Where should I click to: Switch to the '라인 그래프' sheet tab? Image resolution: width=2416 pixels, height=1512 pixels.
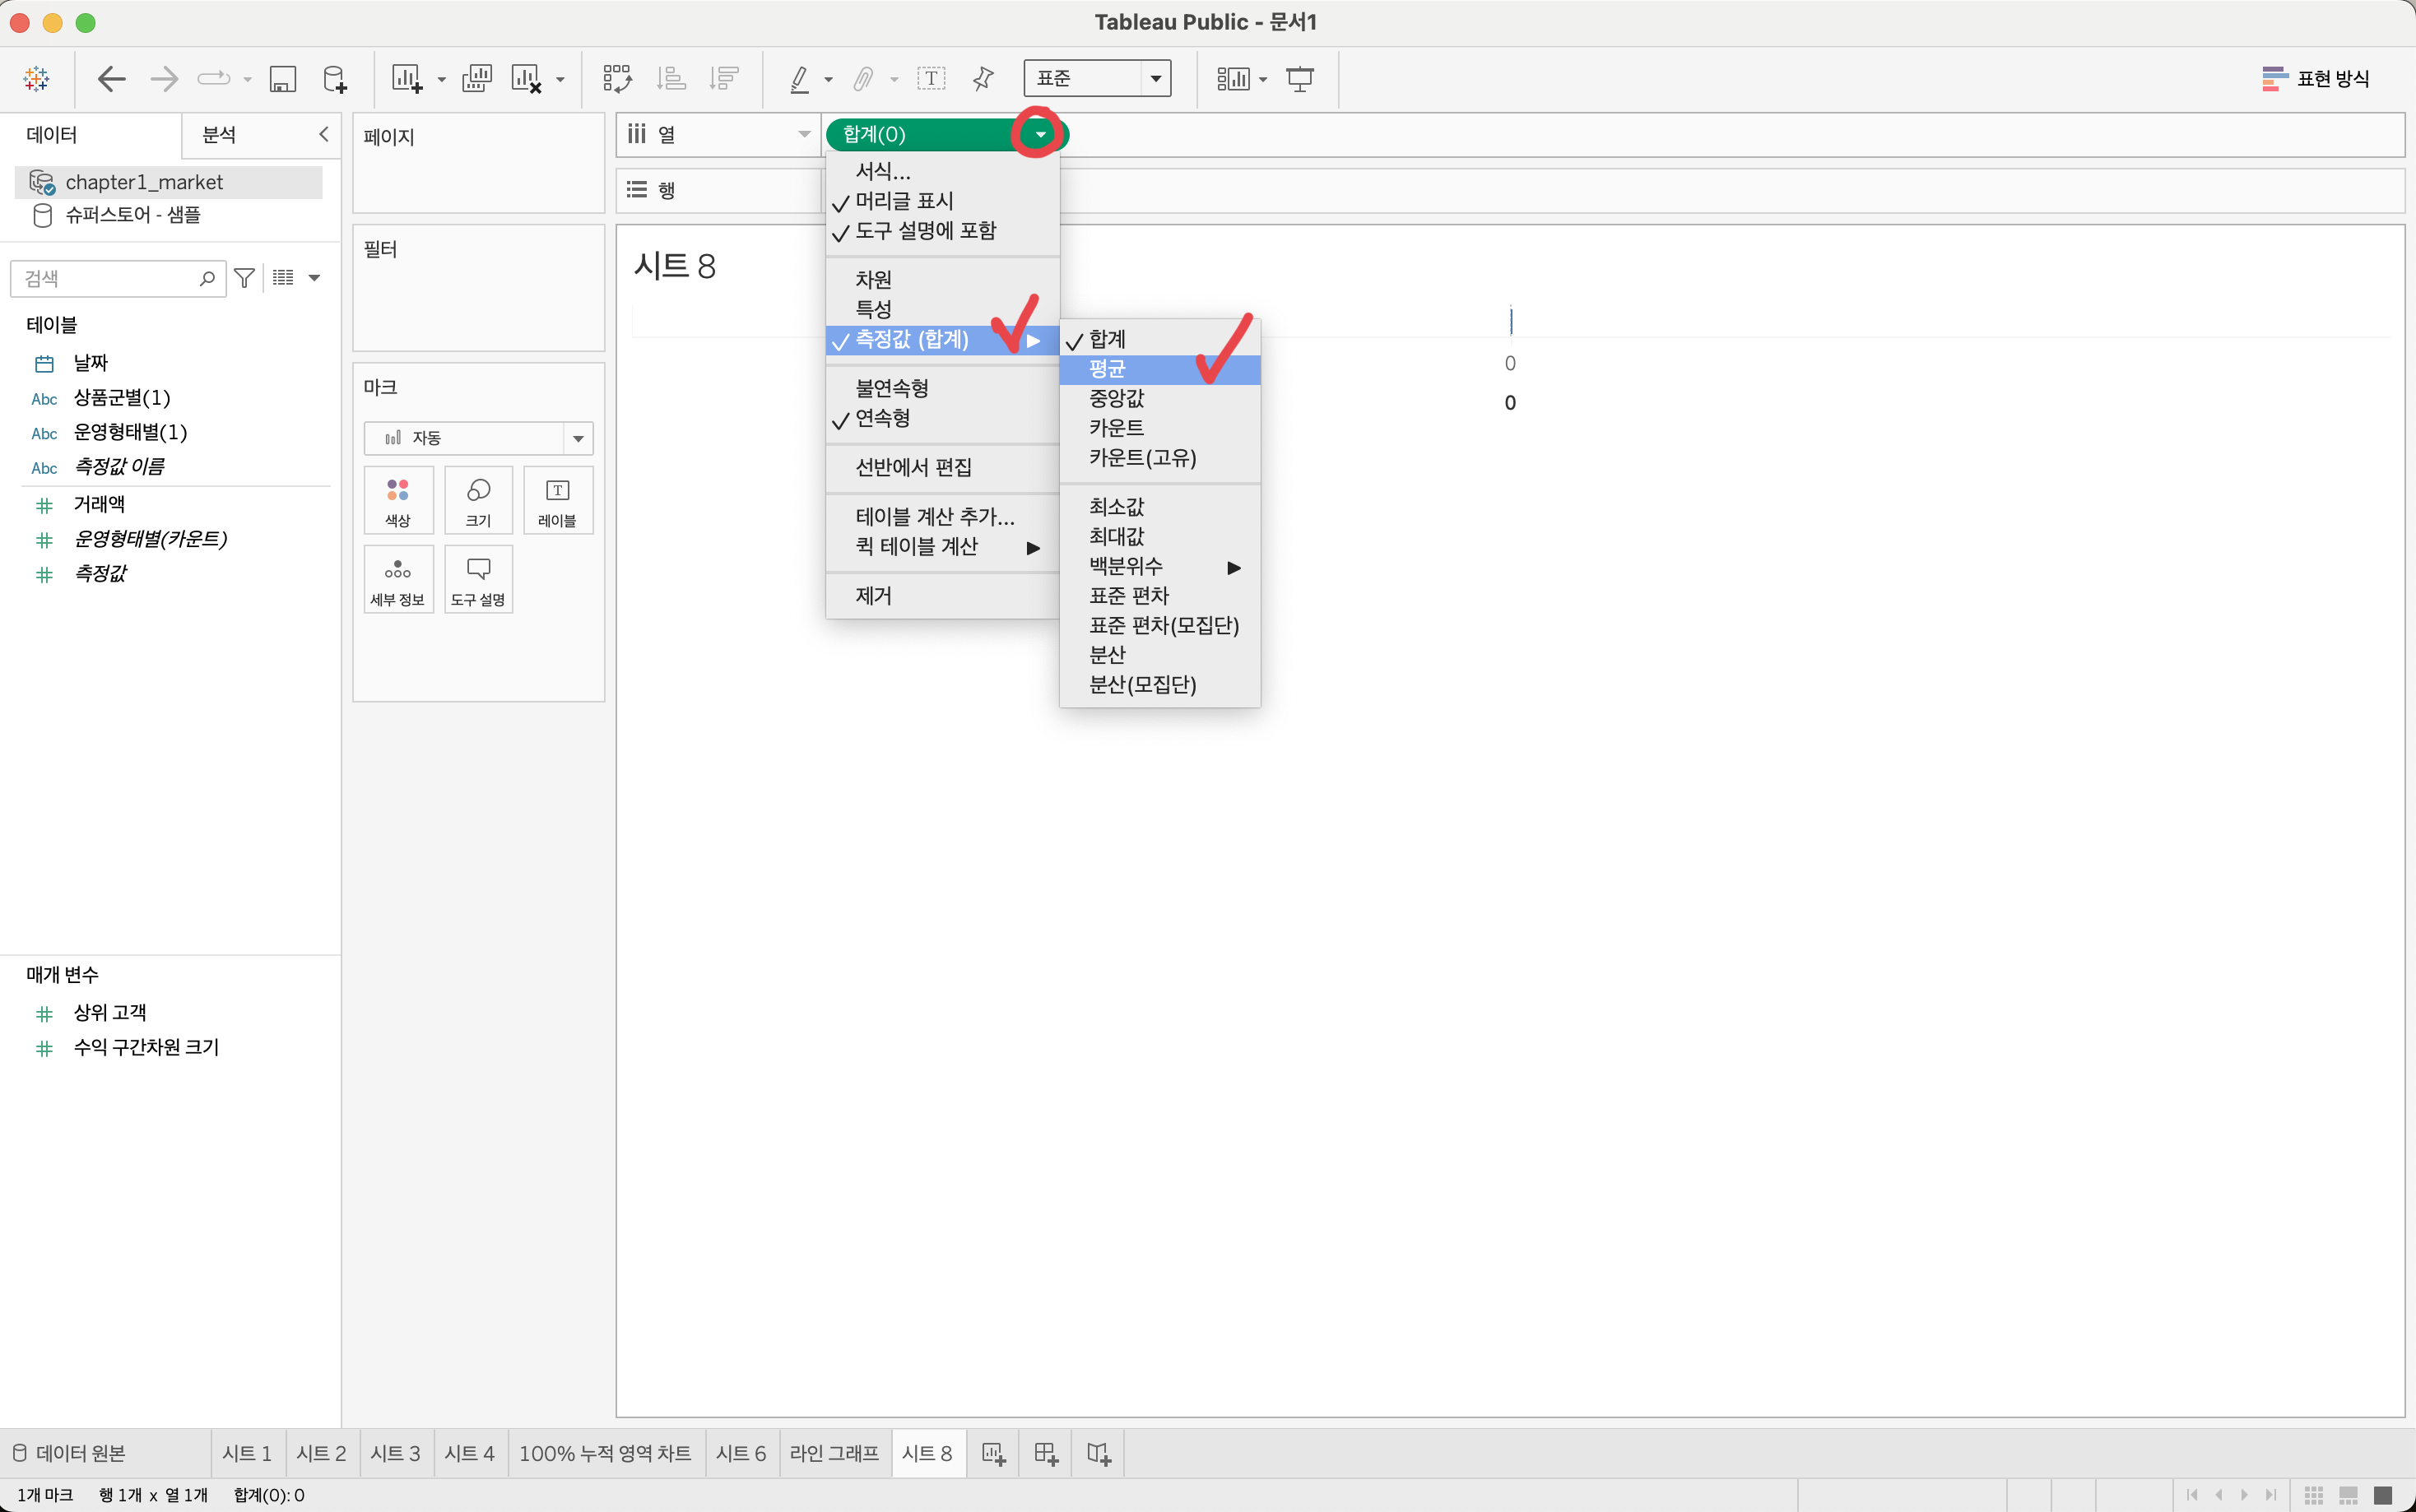pos(833,1453)
